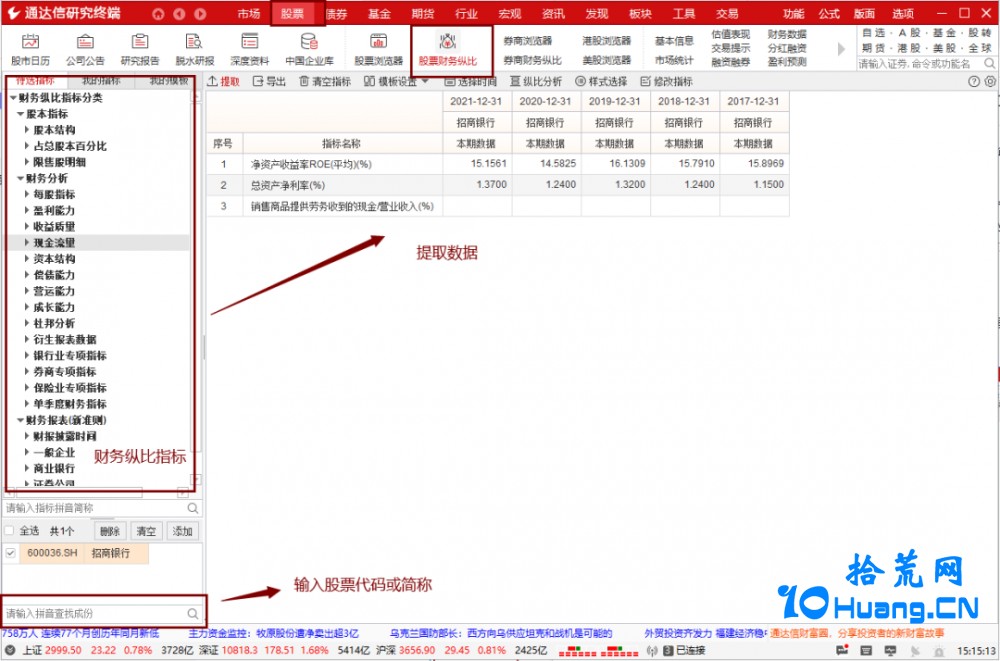This screenshot has height=661, width=1000.
Task: Toggle the 全选 select-all checkbox
Action: [9, 530]
